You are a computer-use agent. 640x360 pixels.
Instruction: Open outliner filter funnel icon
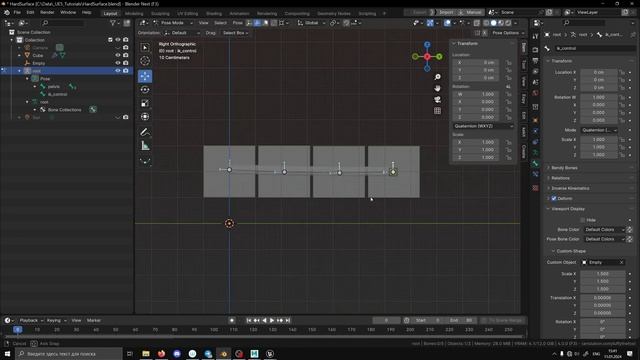113,23
